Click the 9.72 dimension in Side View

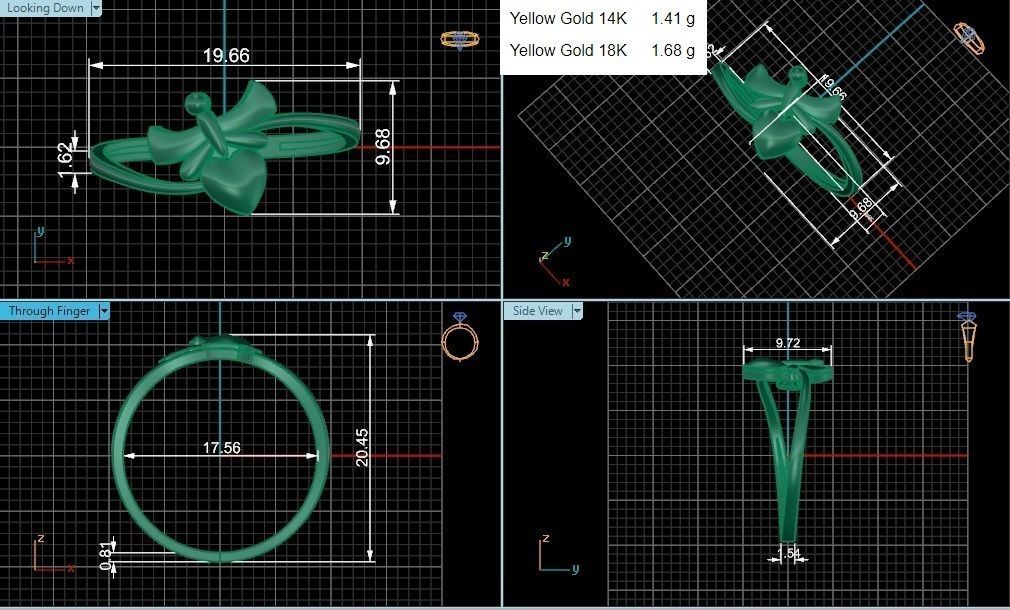pyautogui.click(x=788, y=343)
